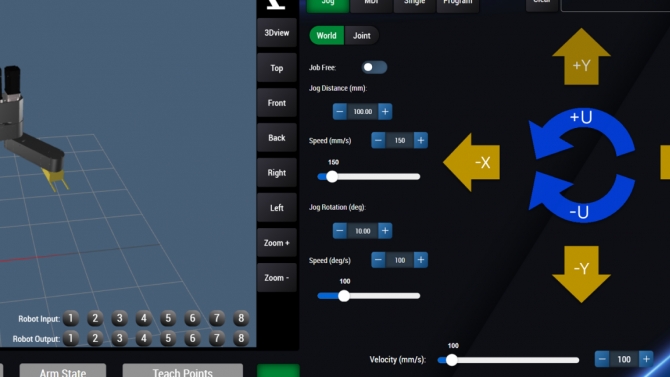Toggle Robot Input 4 indicator
Viewport: 670px width, 377px height.
pos(144,318)
